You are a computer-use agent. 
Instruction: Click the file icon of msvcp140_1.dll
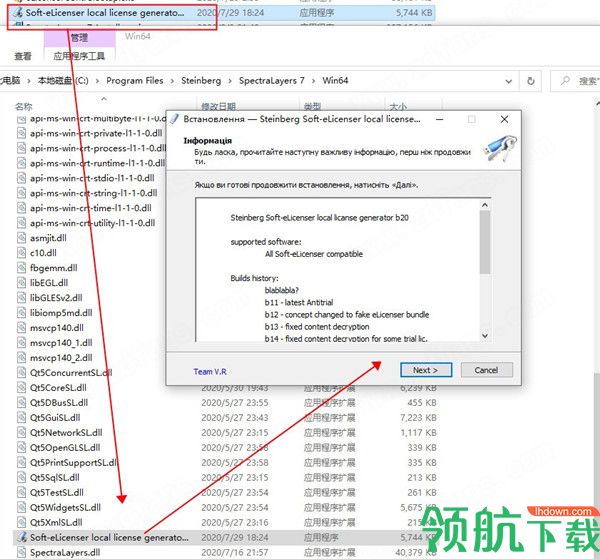21,342
